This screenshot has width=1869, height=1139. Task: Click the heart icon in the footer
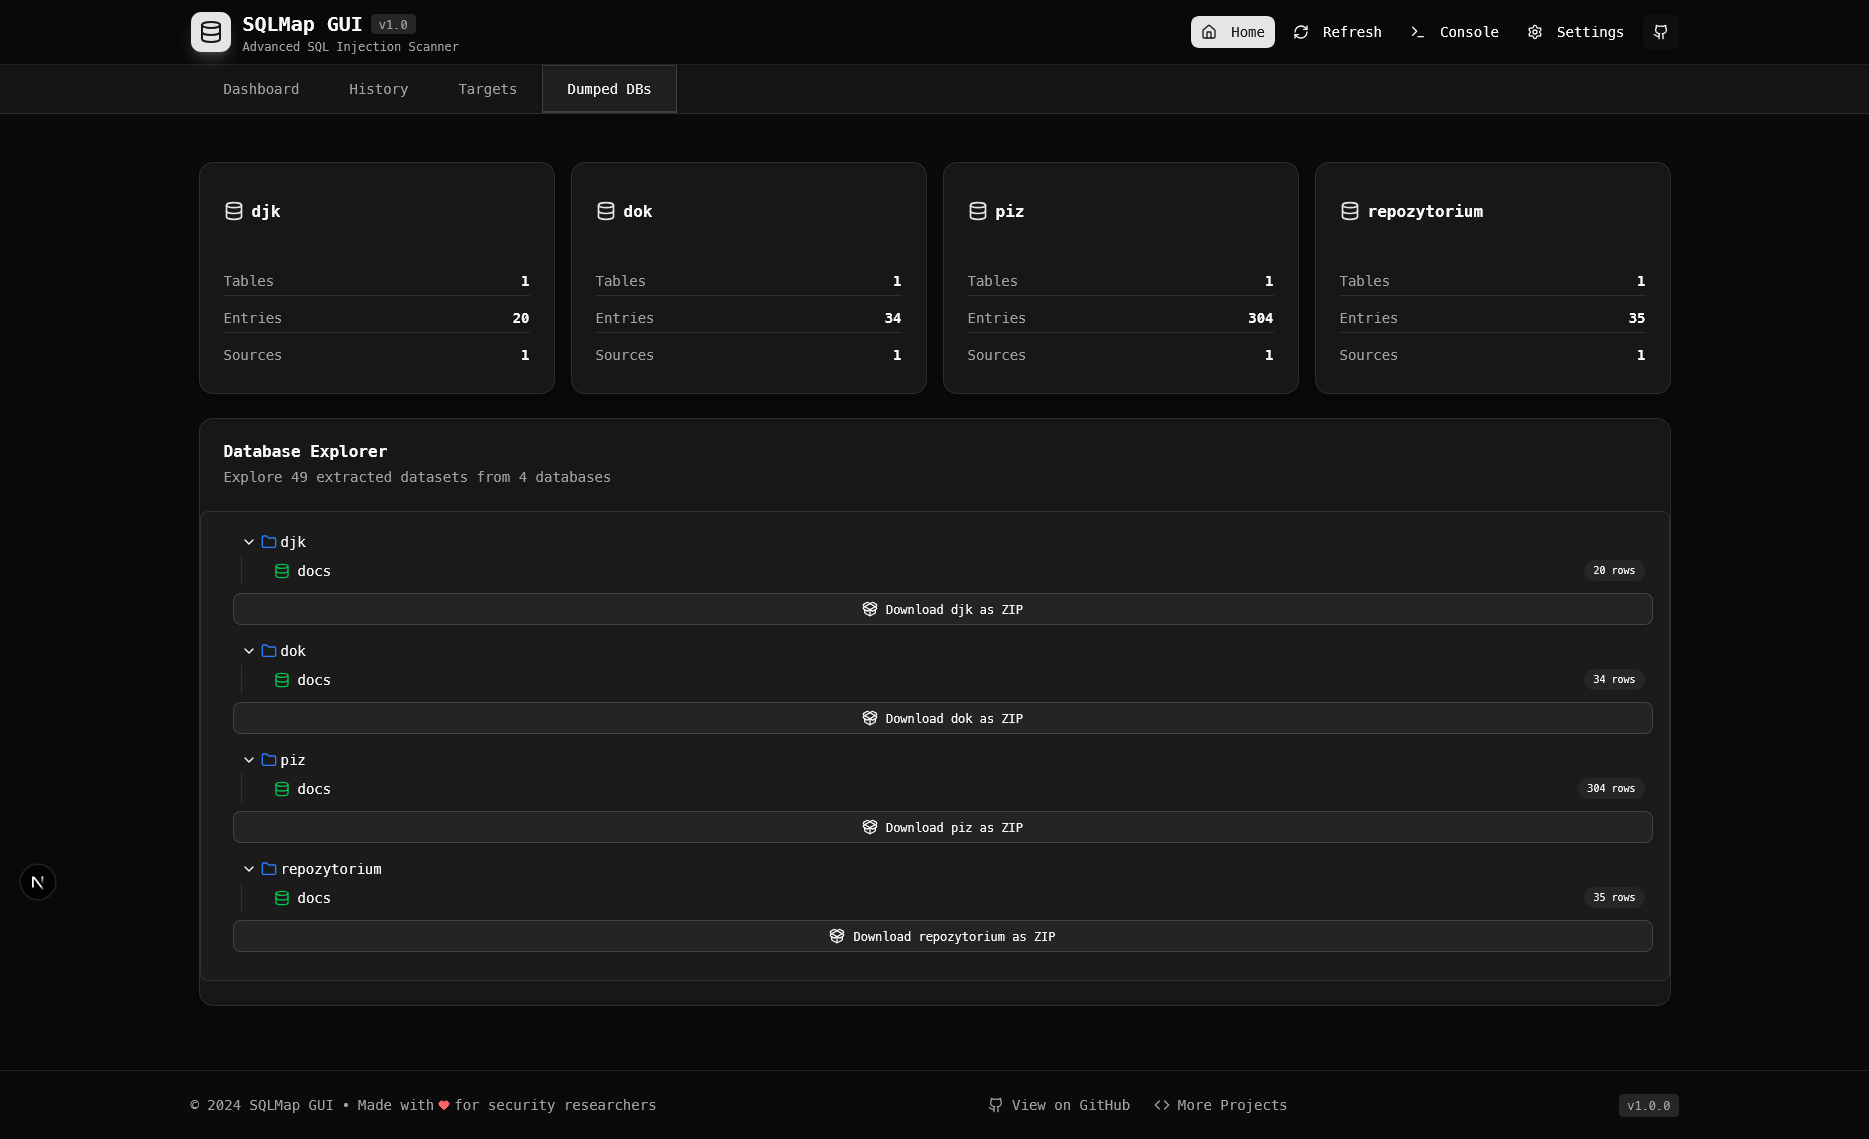coord(444,1106)
